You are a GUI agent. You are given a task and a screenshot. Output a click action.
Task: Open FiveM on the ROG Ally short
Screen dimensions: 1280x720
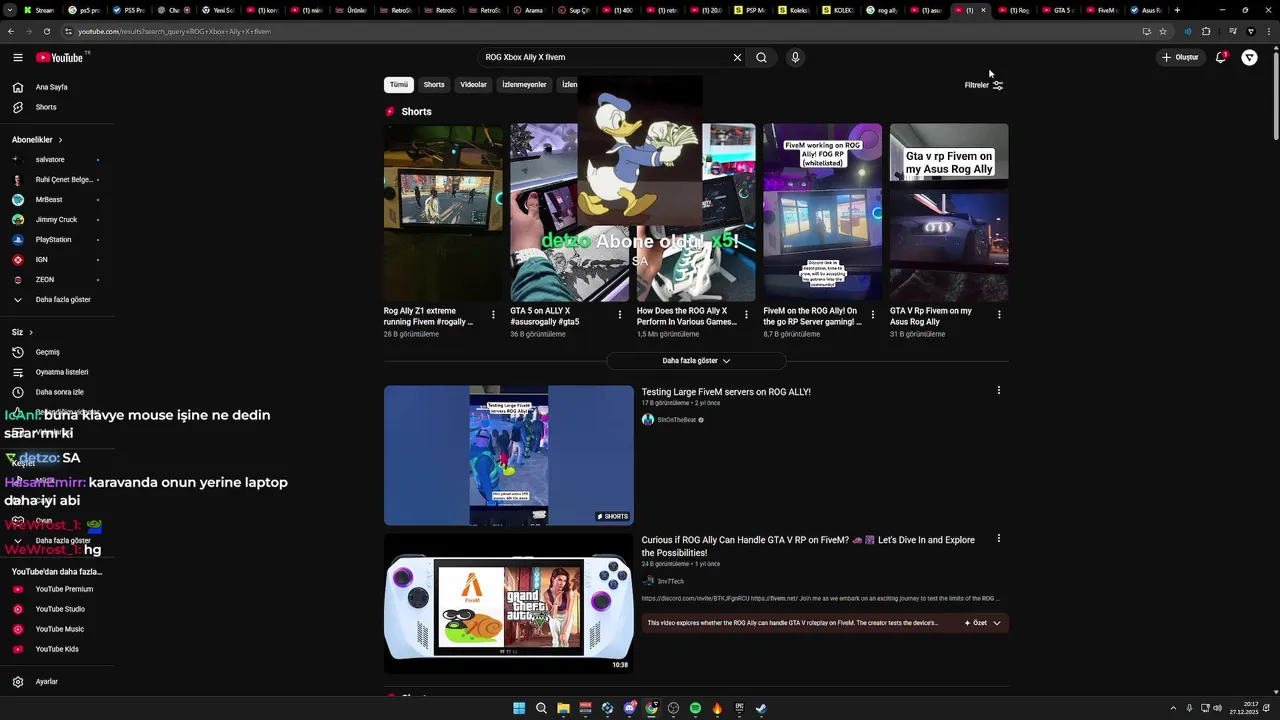[x=823, y=212]
